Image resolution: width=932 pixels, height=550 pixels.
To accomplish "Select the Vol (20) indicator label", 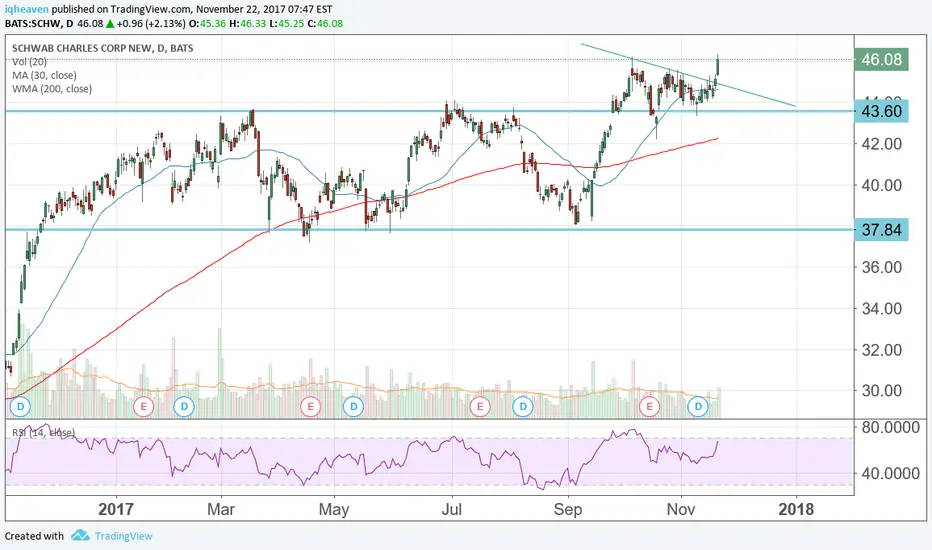I will tap(29, 62).
